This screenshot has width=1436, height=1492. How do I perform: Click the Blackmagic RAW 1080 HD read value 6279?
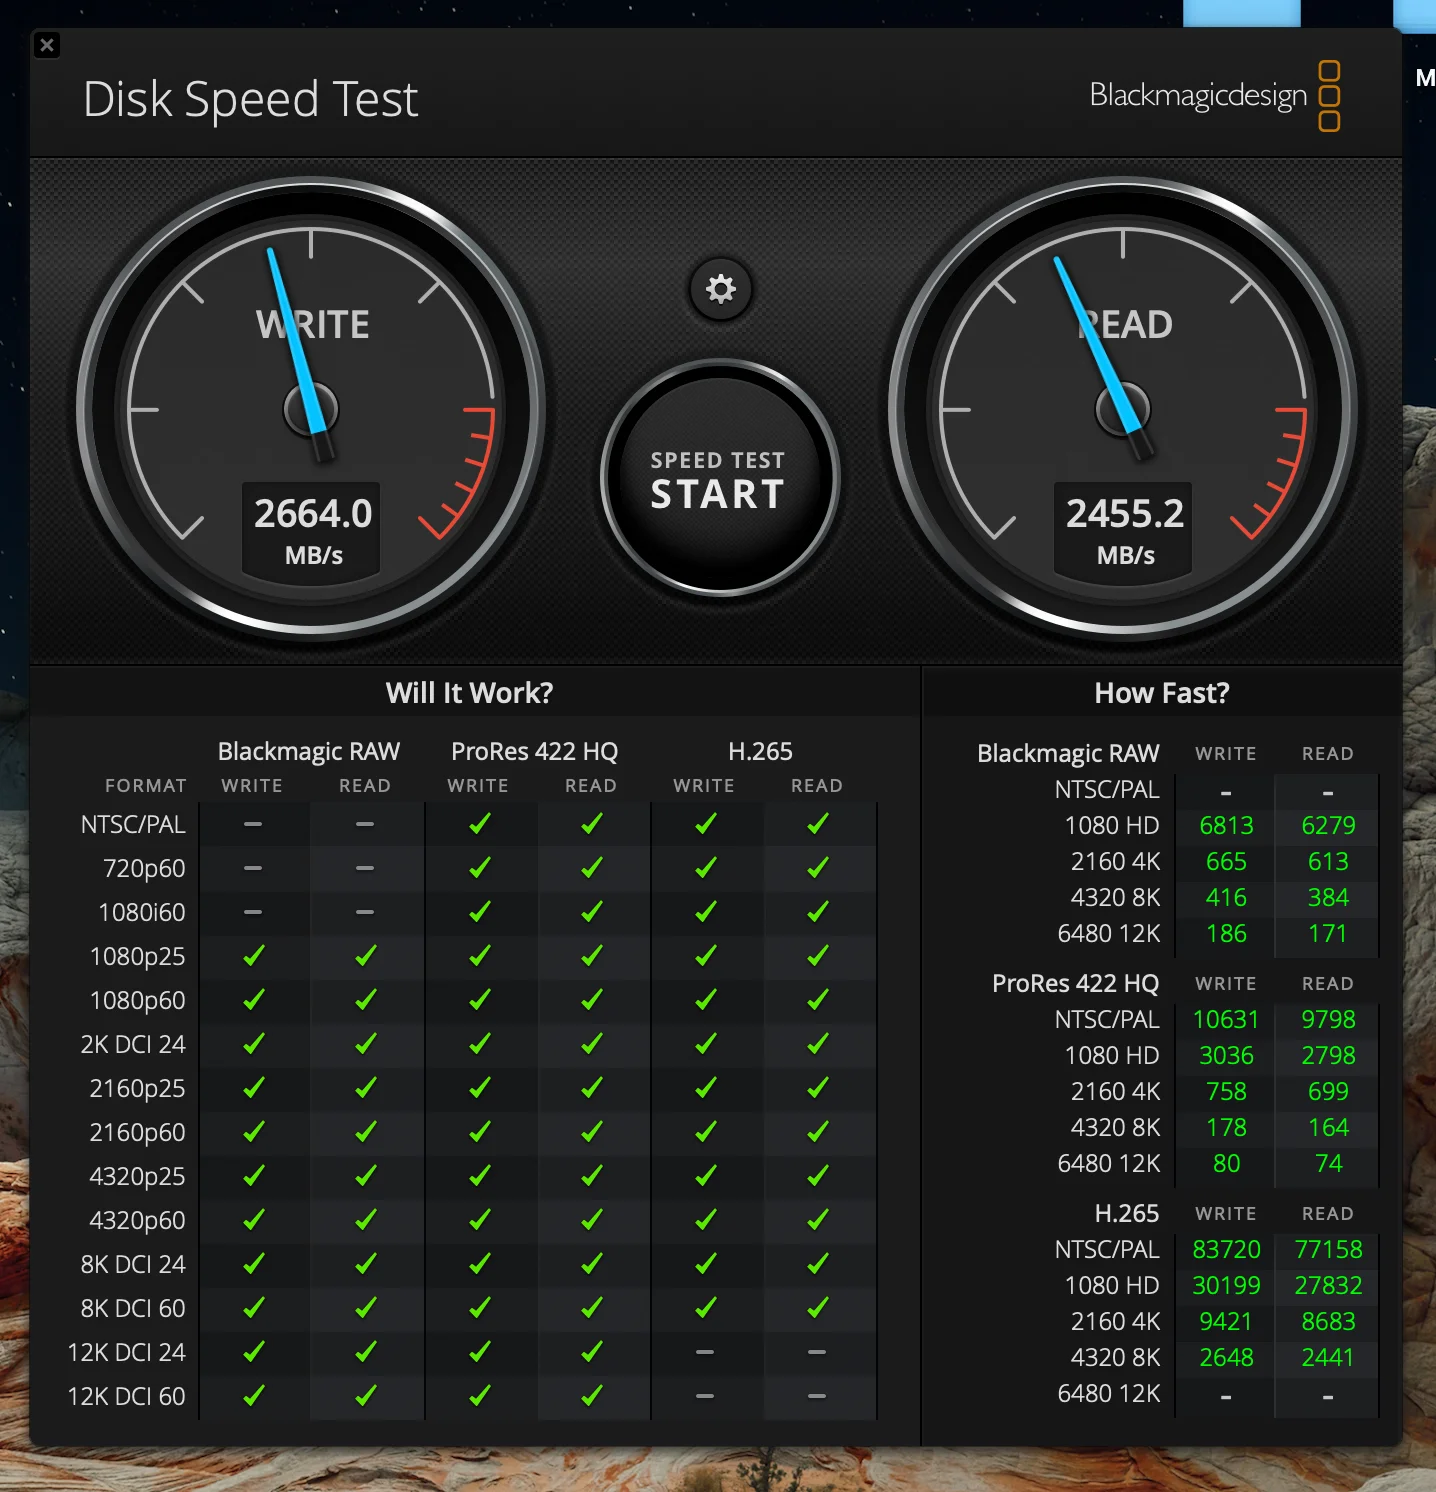(x=1328, y=825)
